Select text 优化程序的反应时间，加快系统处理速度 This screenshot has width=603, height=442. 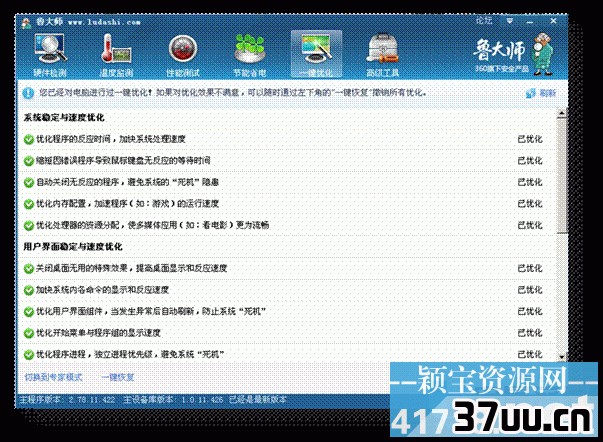point(111,139)
